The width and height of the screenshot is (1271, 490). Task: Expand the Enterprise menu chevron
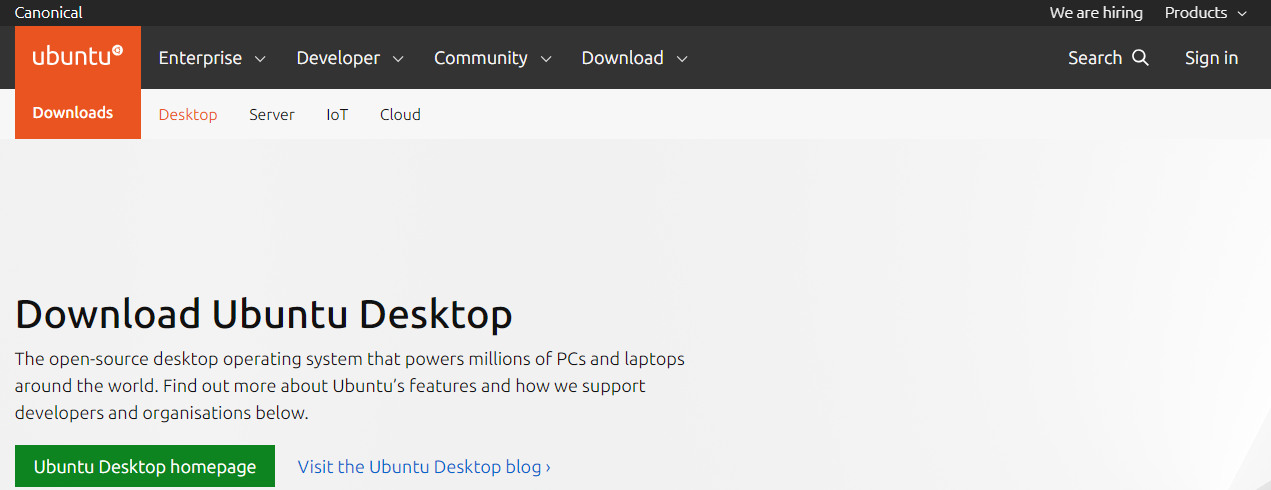pyautogui.click(x=260, y=59)
